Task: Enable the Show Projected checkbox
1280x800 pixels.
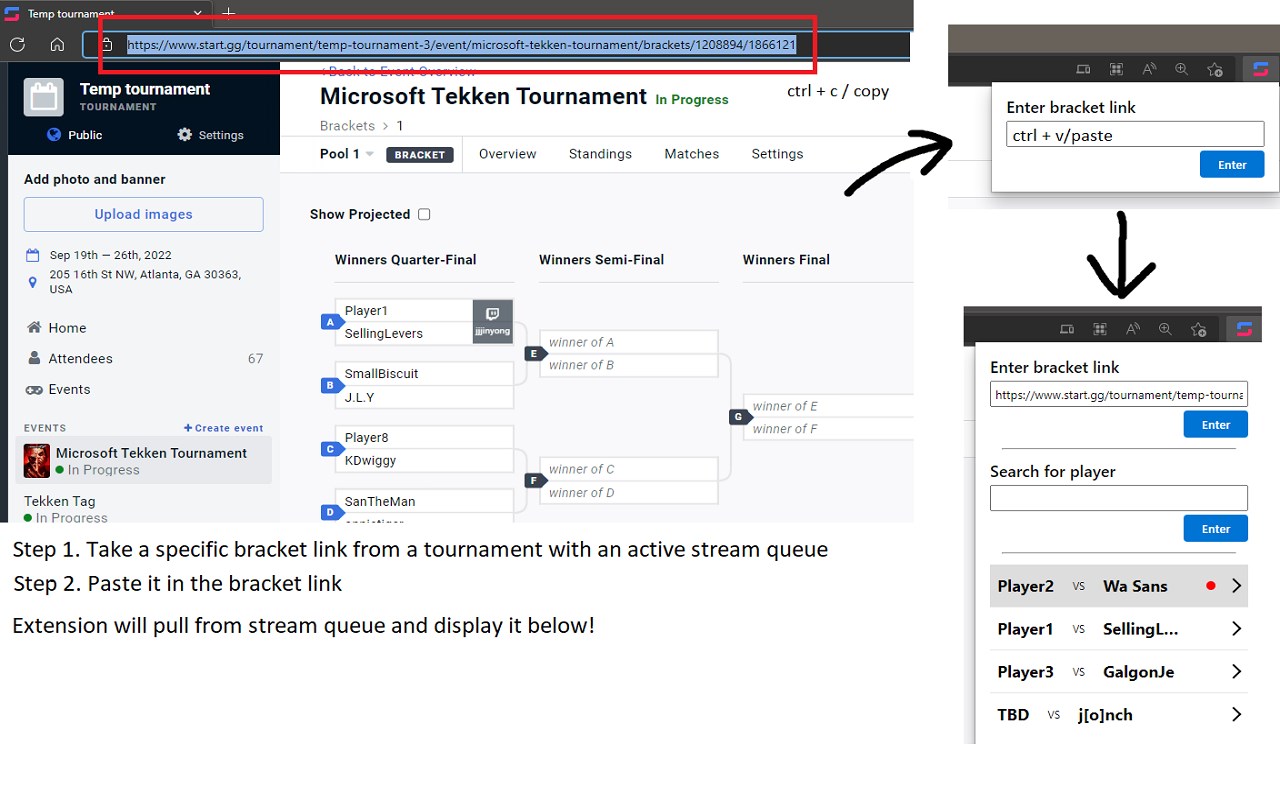Action: 424,214
